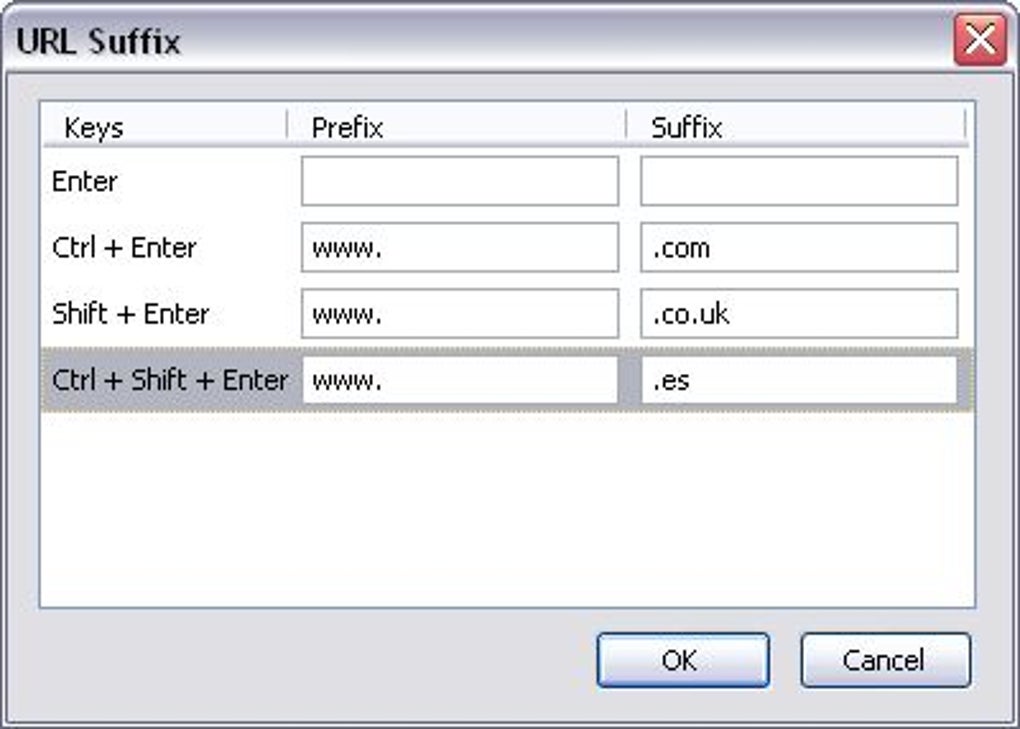Viewport: 1020px width, 729px height.
Task: Click the Keys column header
Action: click(x=94, y=128)
